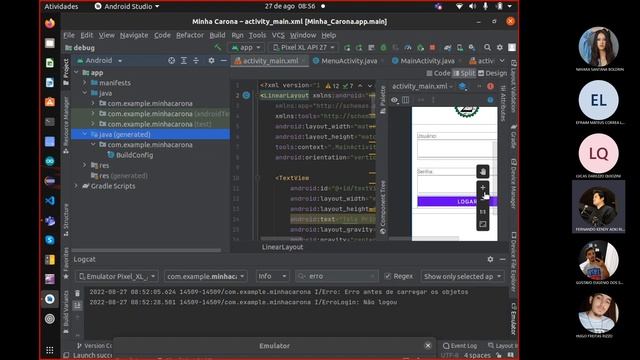The image size is (640, 360).
Task: Show hidden editor tabs chevron
Action: [502, 61]
